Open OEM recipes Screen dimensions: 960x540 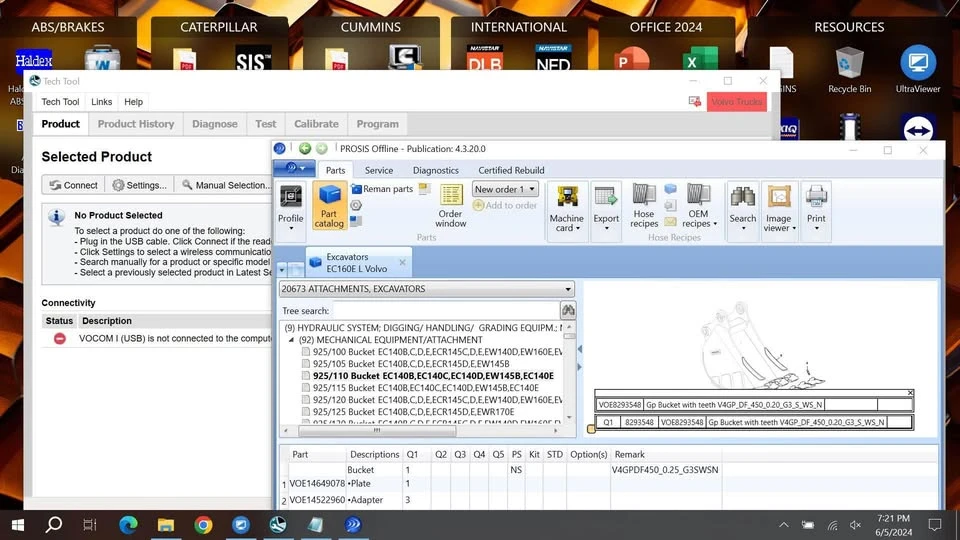point(699,206)
